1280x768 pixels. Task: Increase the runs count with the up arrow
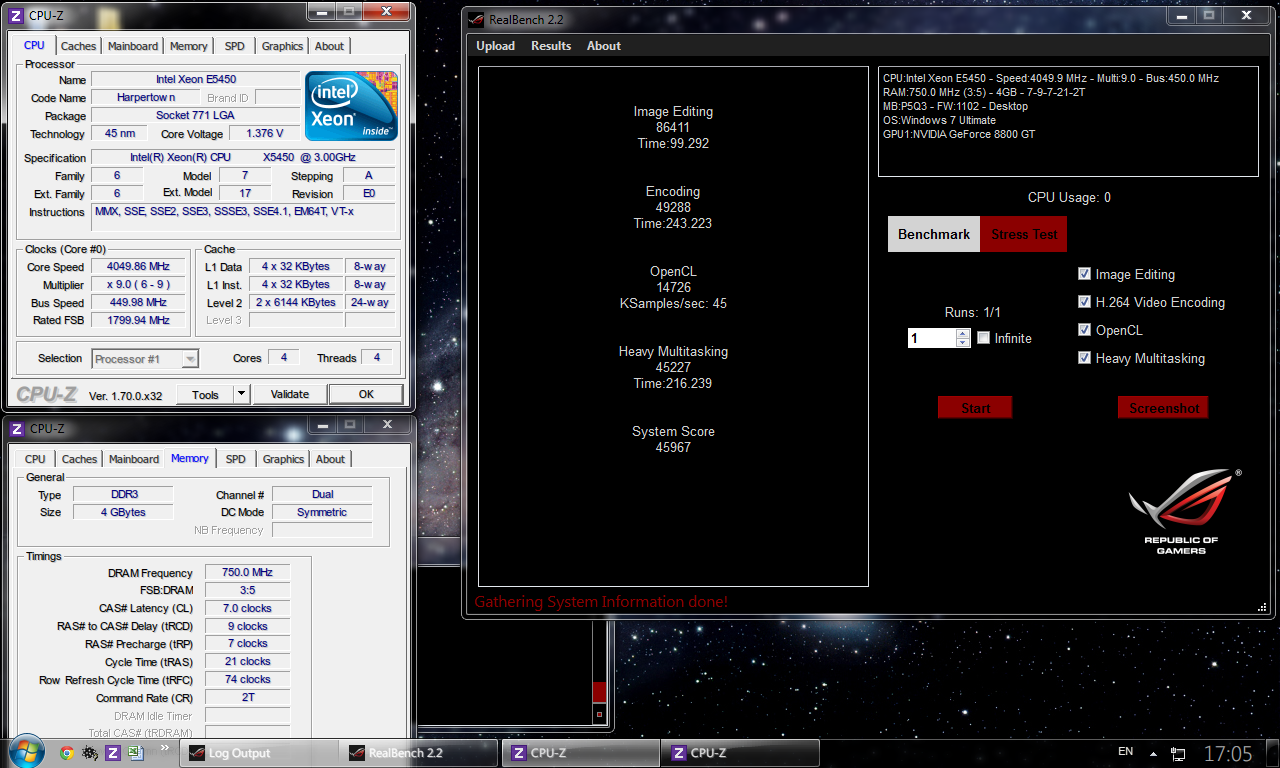963,333
